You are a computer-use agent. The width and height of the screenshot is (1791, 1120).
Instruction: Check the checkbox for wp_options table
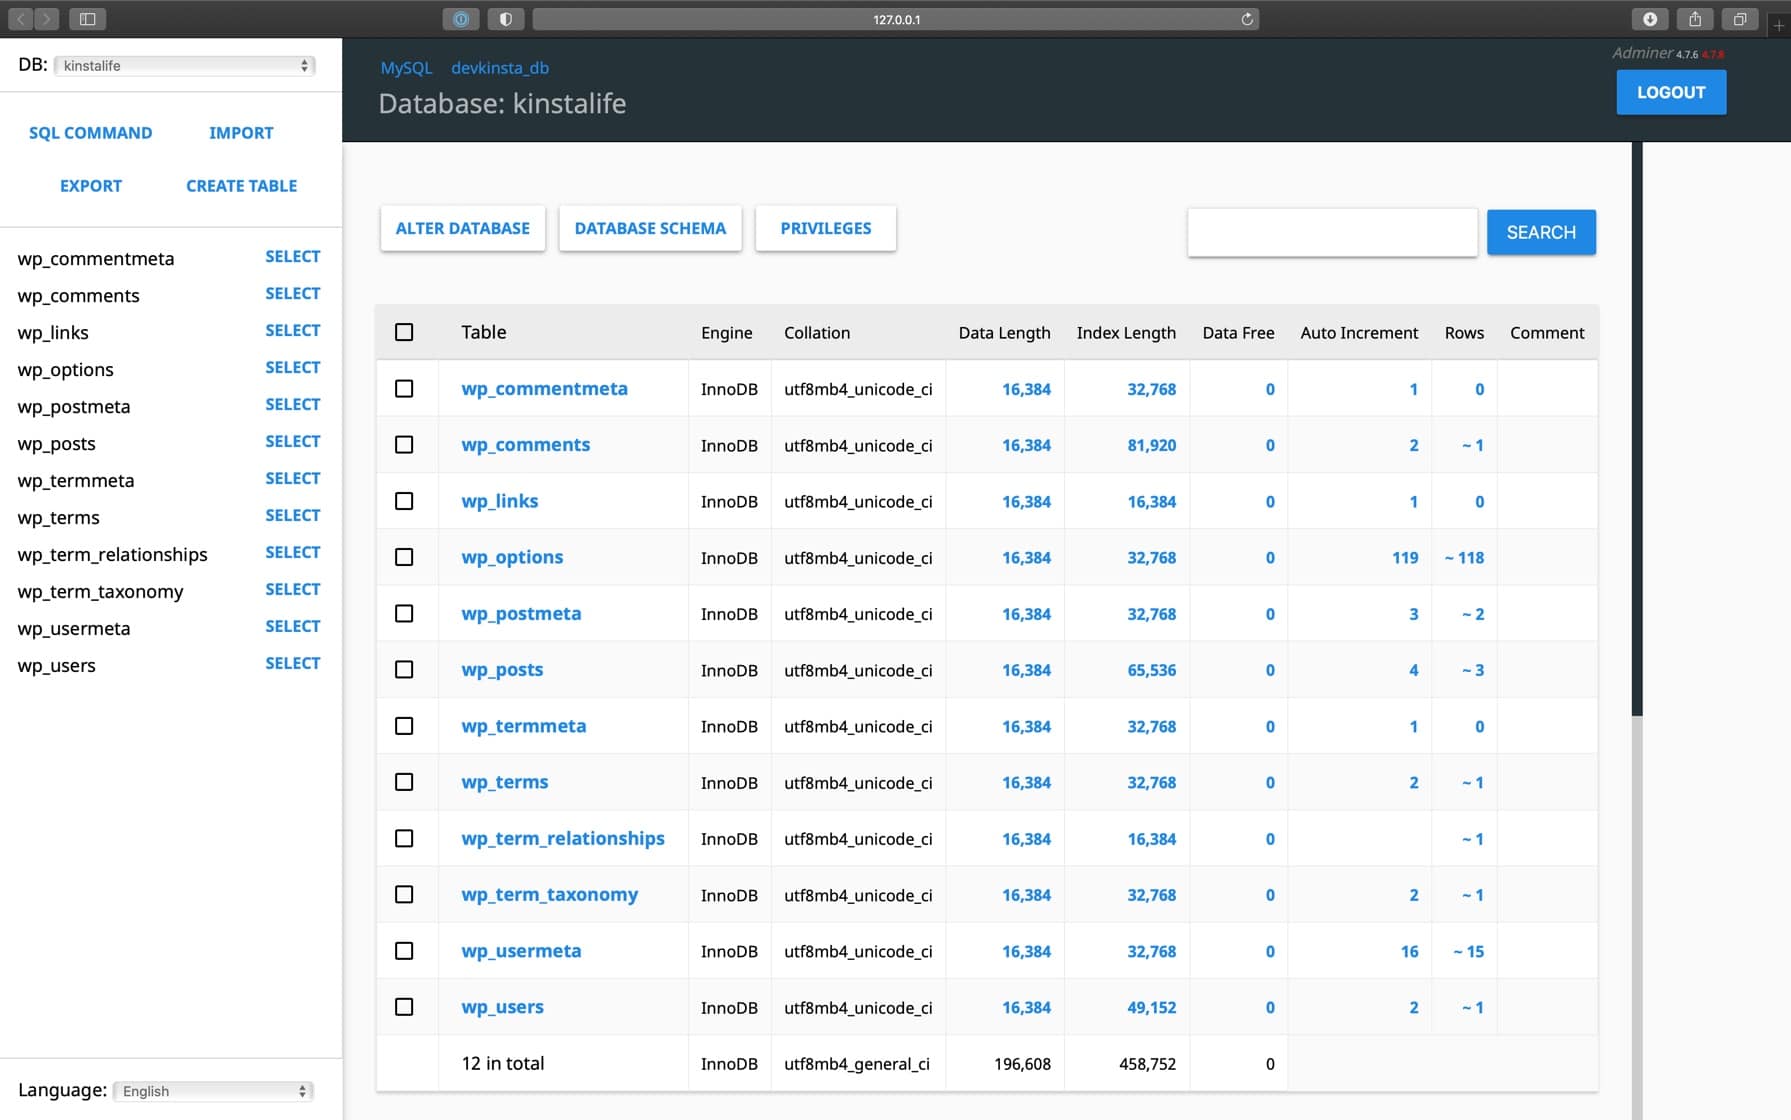pyautogui.click(x=405, y=557)
